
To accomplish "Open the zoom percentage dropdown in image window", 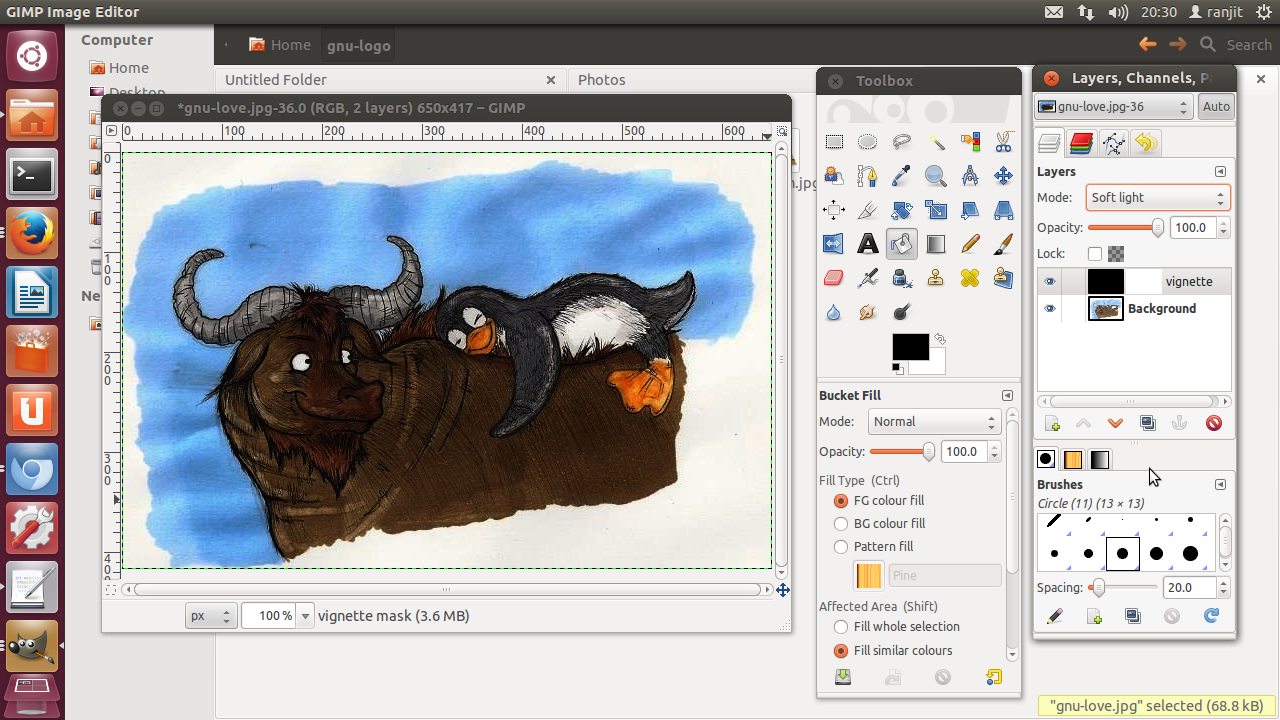I will pyautogui.click(x=305, y=616).
